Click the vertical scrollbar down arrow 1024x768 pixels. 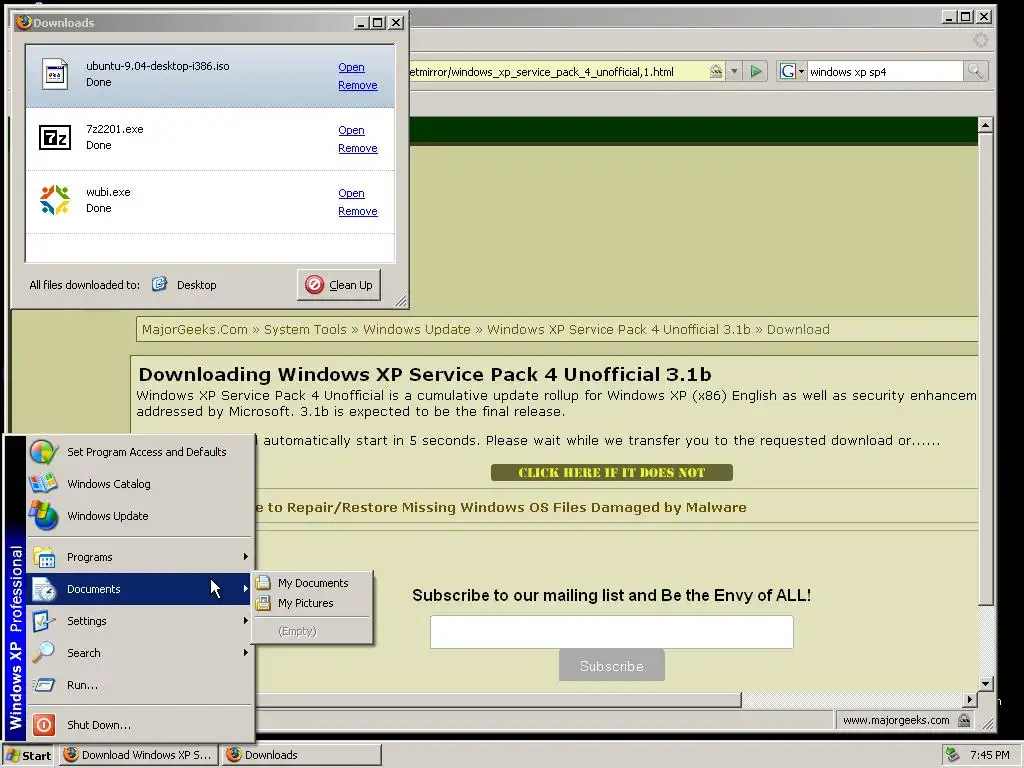coord(985,684)
